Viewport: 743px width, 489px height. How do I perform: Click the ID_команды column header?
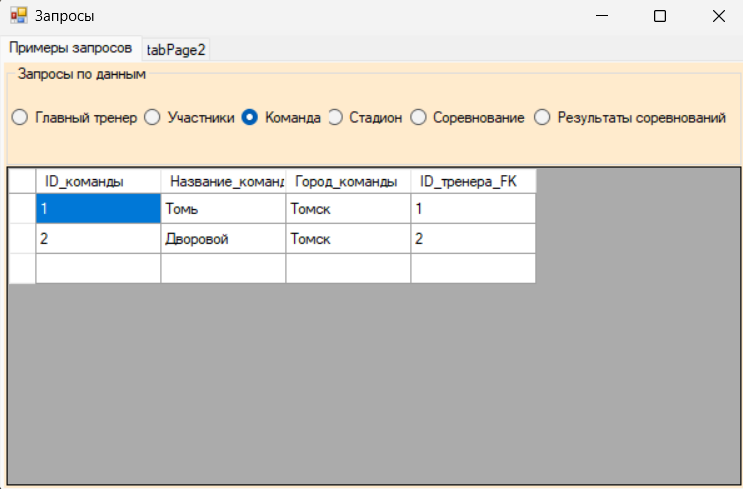point(98,181)
